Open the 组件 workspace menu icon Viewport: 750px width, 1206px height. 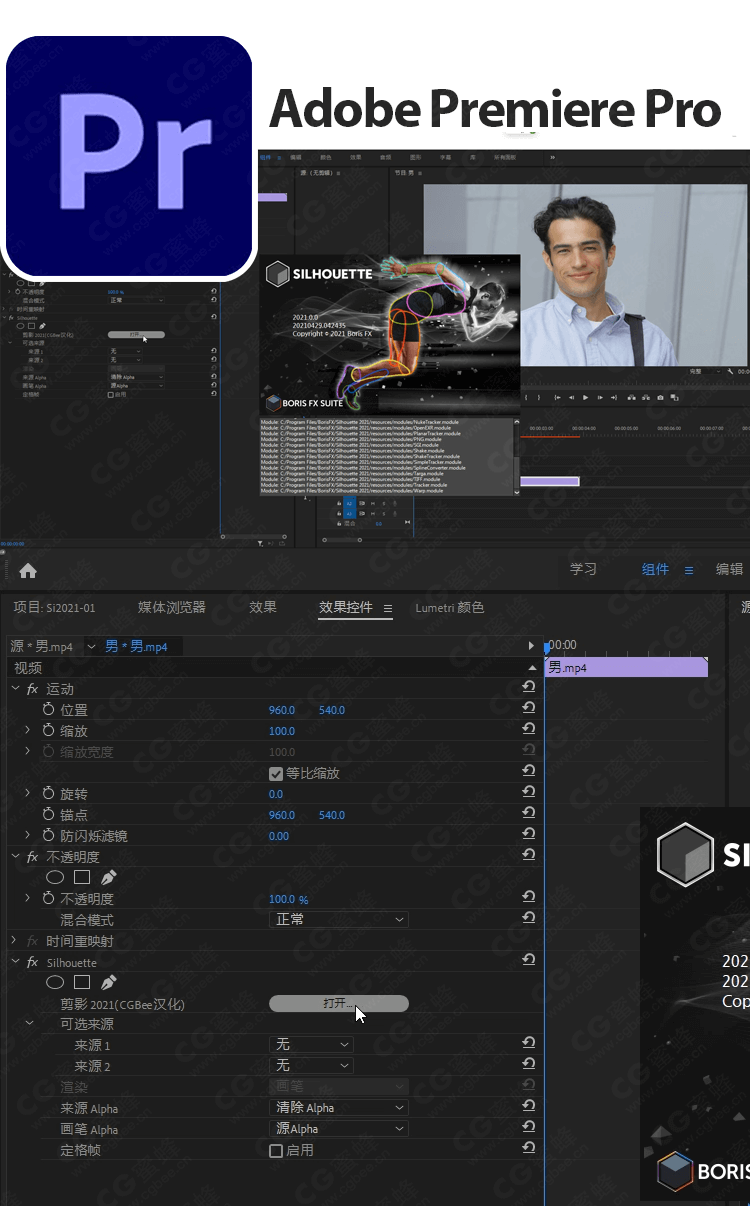[x=688, y=570]
